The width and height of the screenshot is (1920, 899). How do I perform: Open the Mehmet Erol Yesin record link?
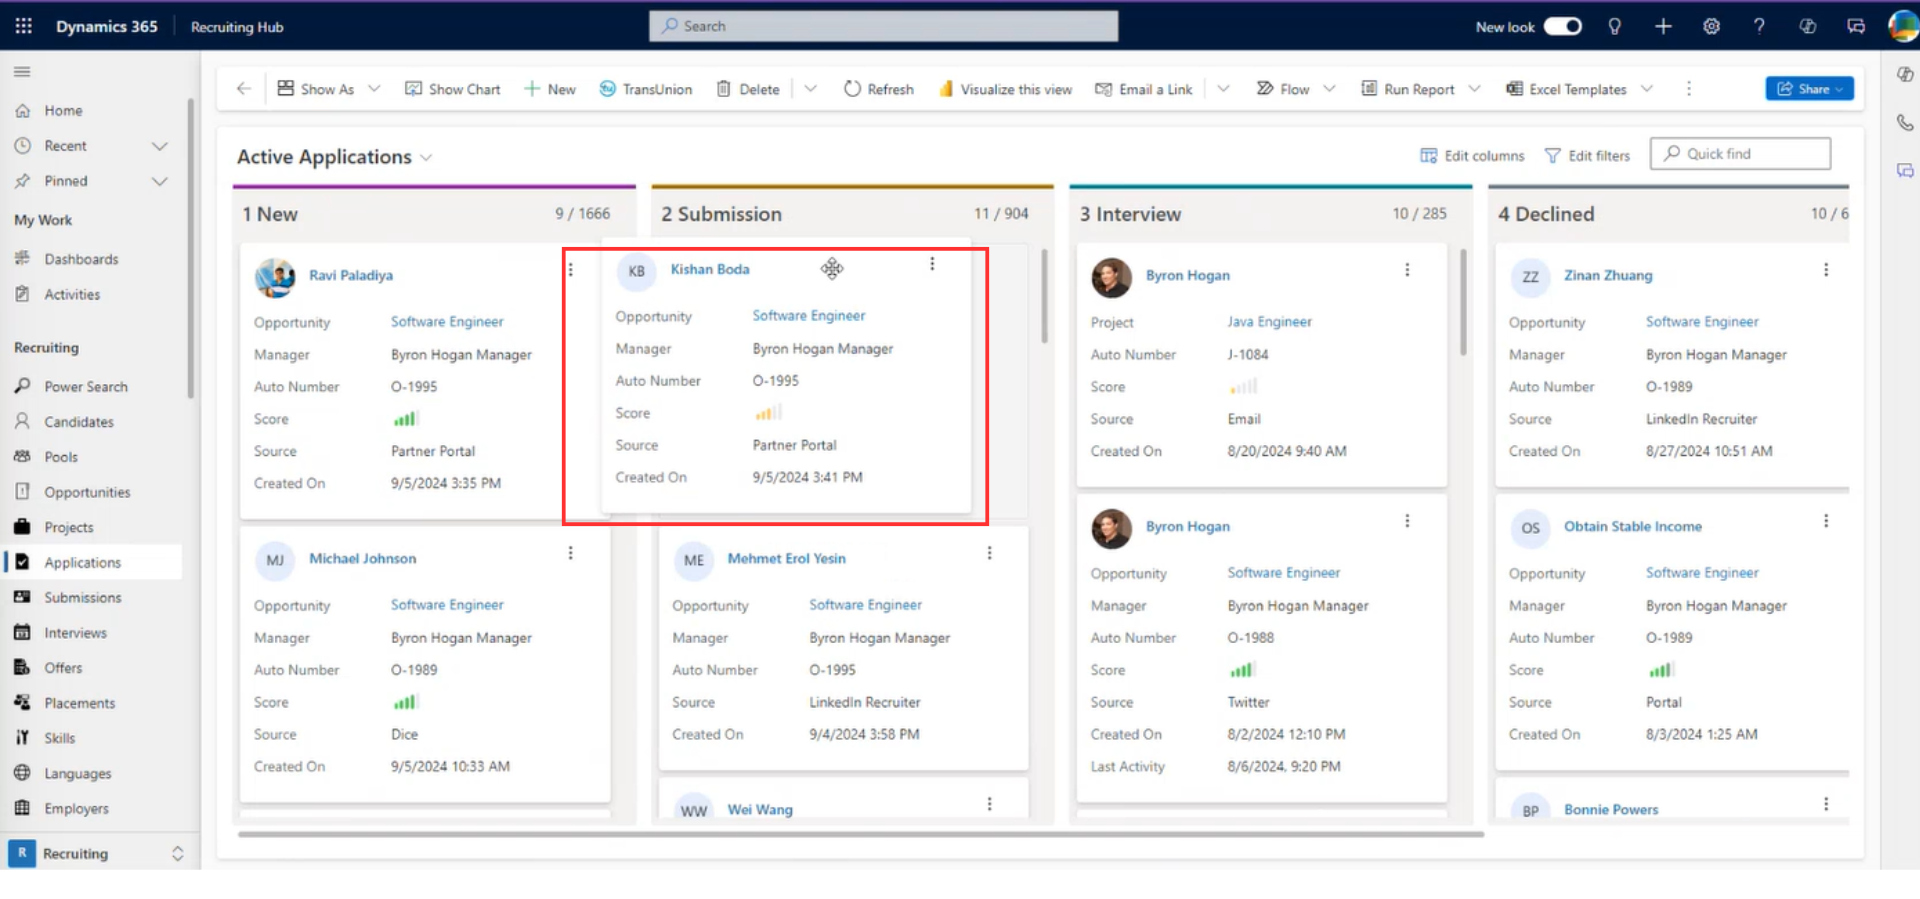pos(786,558)
